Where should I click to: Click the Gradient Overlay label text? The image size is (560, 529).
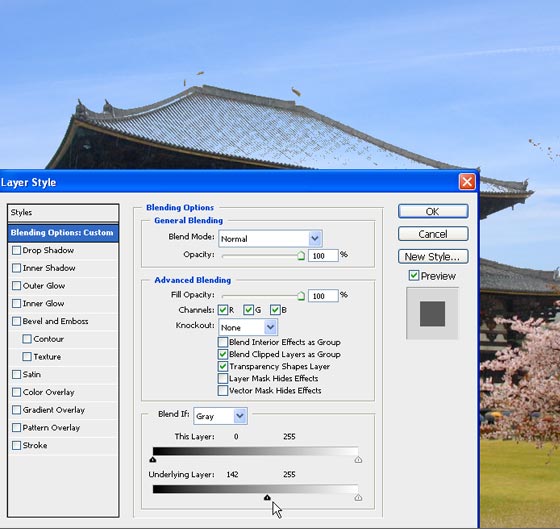[54, 410]
